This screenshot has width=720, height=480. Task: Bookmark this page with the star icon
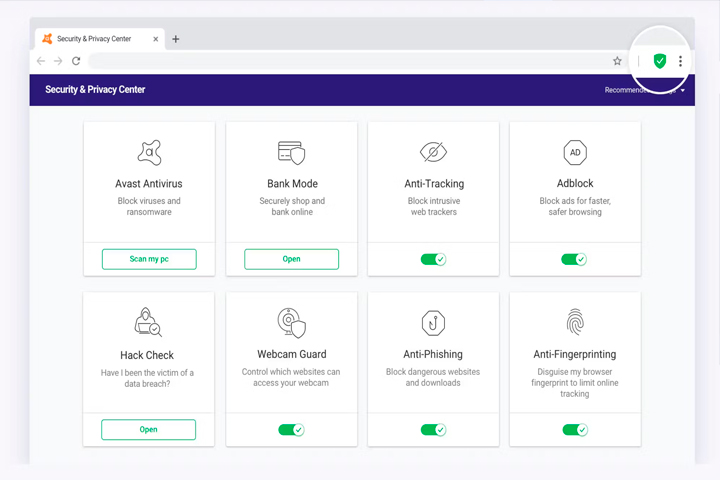[617, 61]
